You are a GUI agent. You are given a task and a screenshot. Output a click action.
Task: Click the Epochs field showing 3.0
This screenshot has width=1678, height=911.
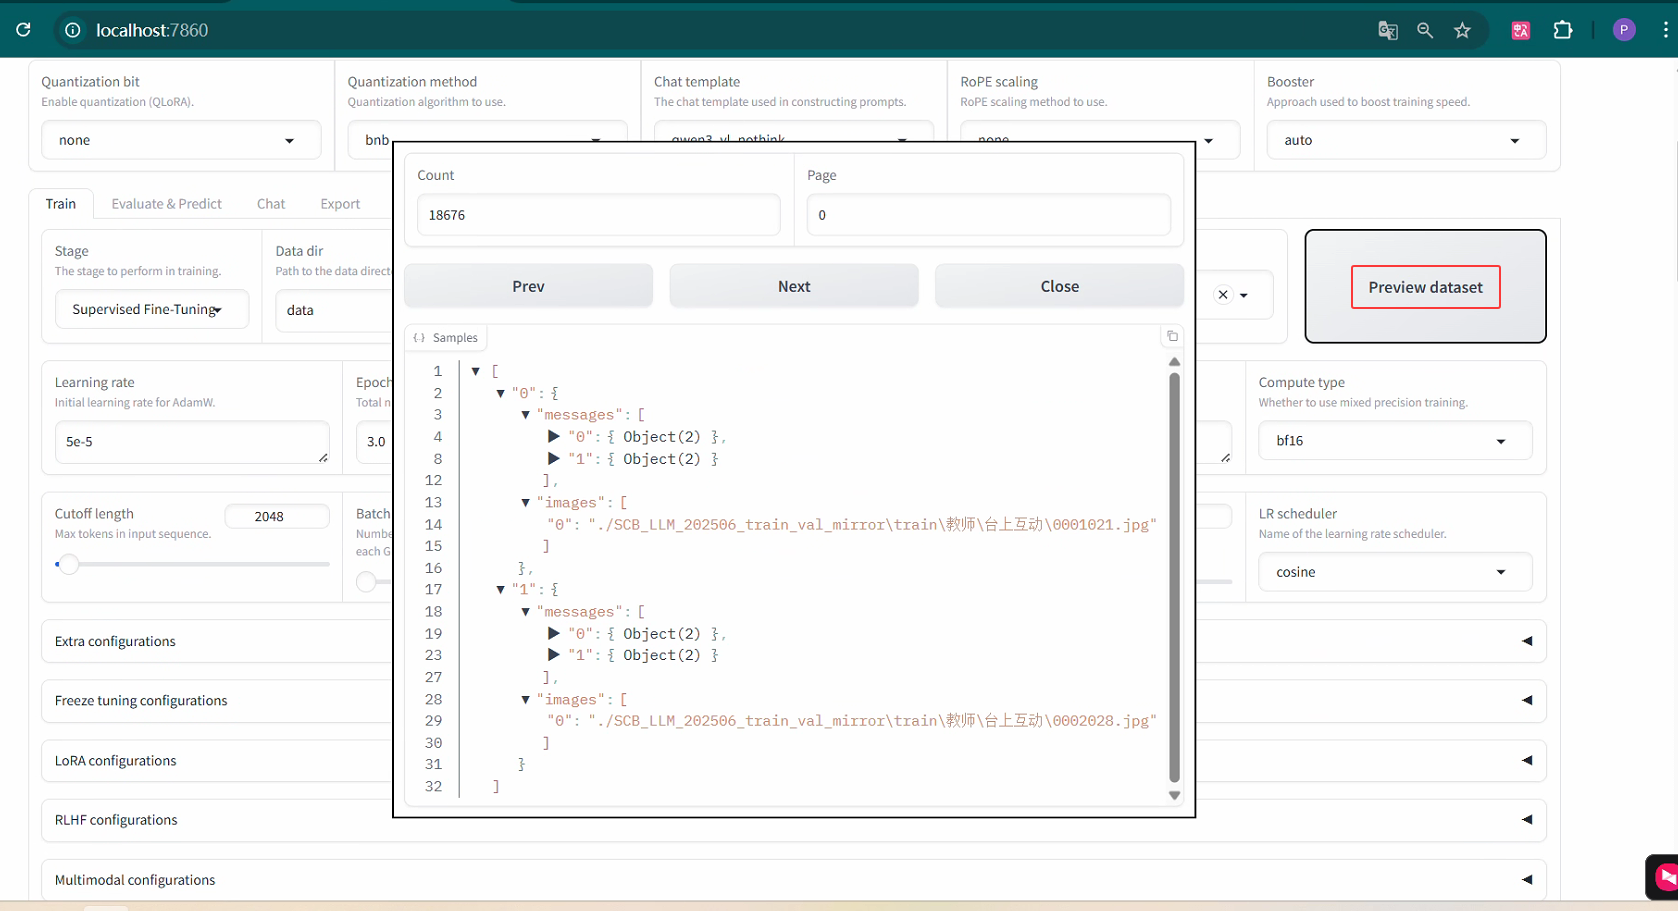pyautogui.click(x=375, y=441)
